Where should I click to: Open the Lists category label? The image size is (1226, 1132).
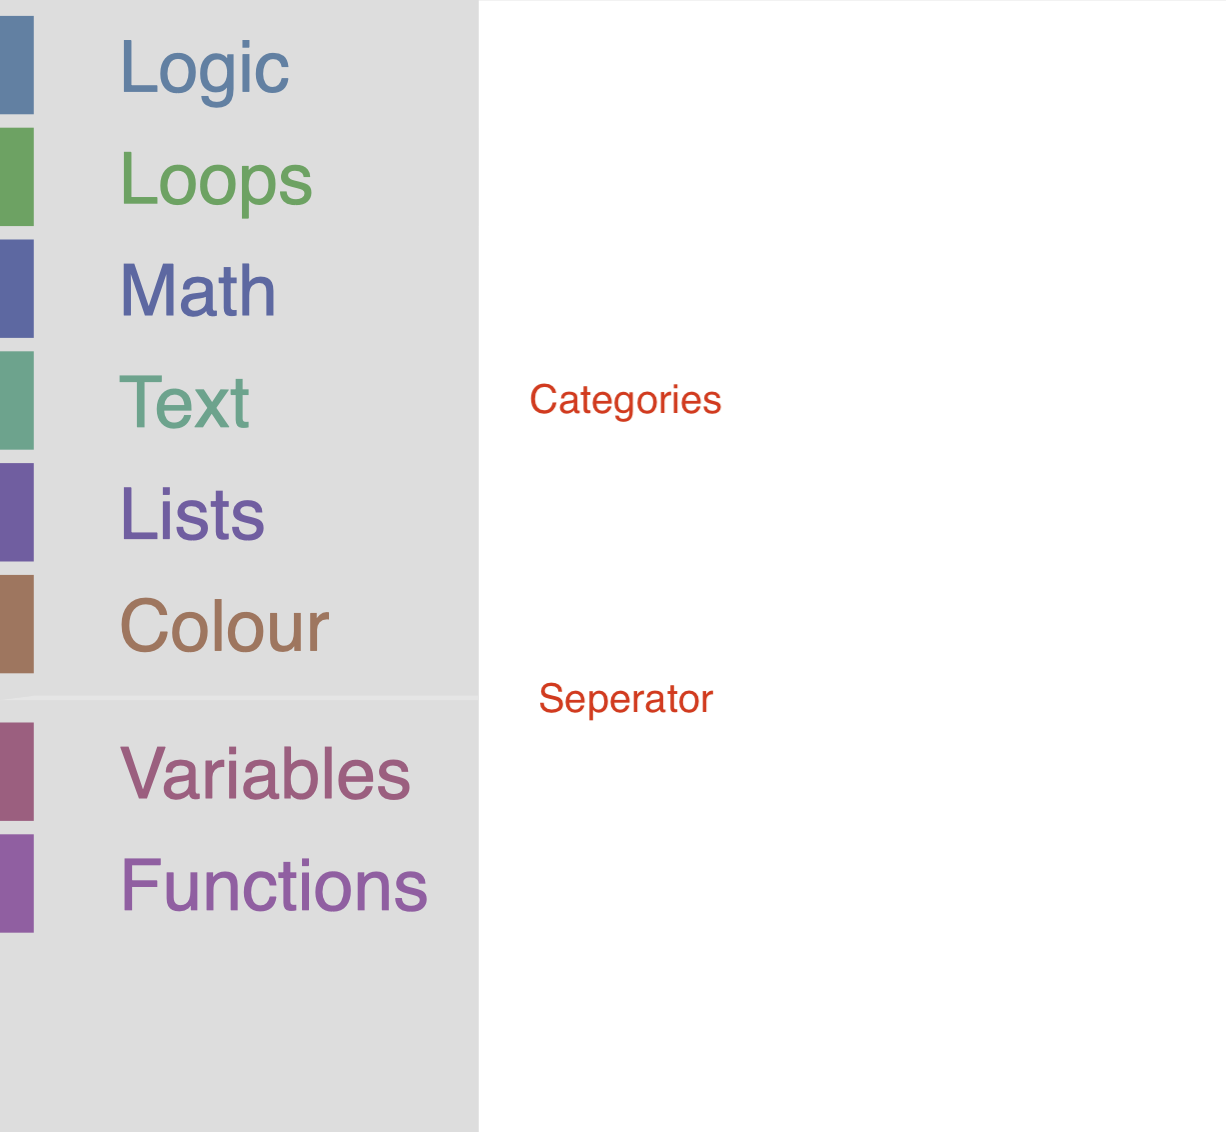click(192, 514)
